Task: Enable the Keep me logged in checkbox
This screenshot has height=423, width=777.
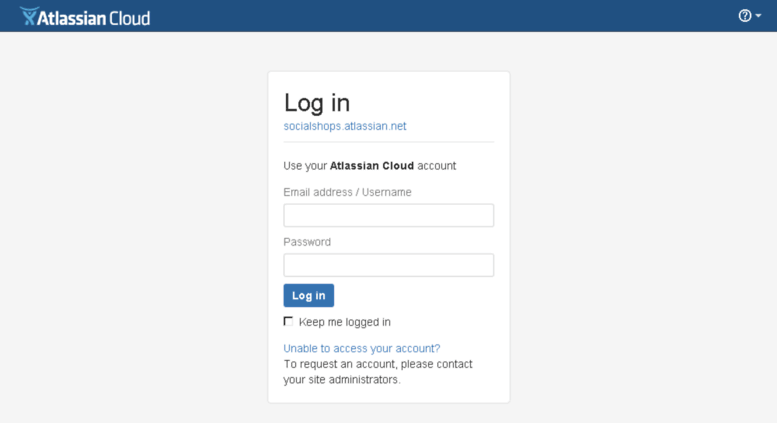Action: 288,321
